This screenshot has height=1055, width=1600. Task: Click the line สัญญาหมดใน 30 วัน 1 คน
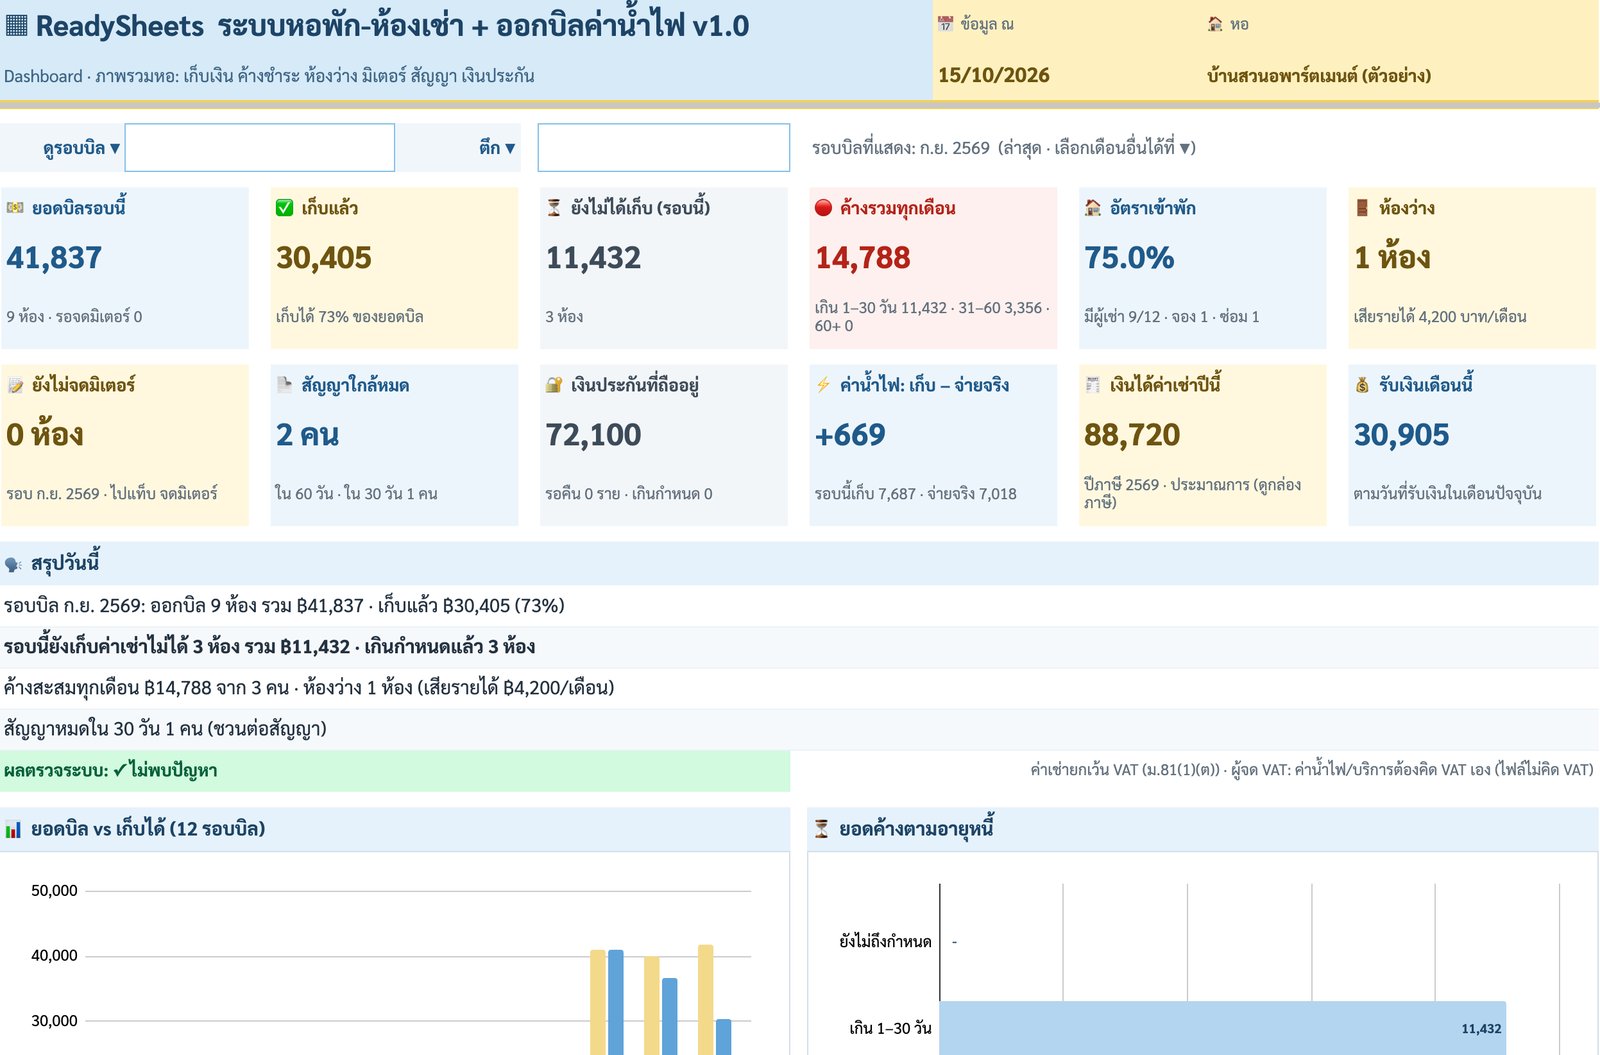point(165,729)
